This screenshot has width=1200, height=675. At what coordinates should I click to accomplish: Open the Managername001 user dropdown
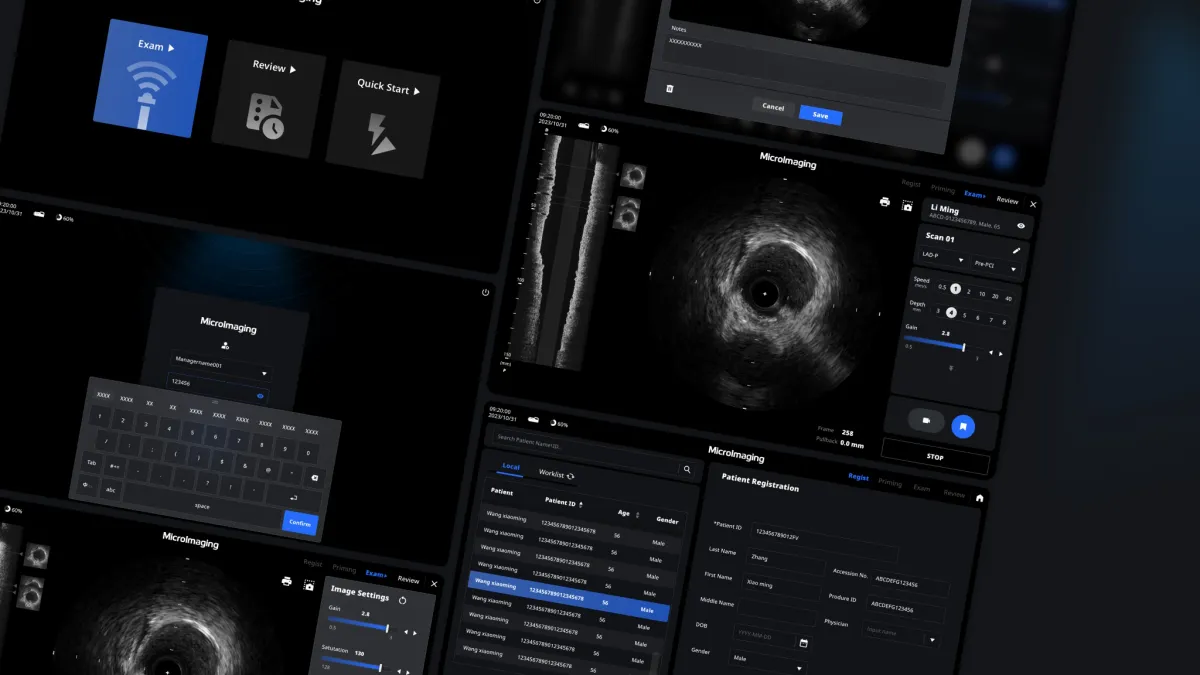(x=220, y=366)
